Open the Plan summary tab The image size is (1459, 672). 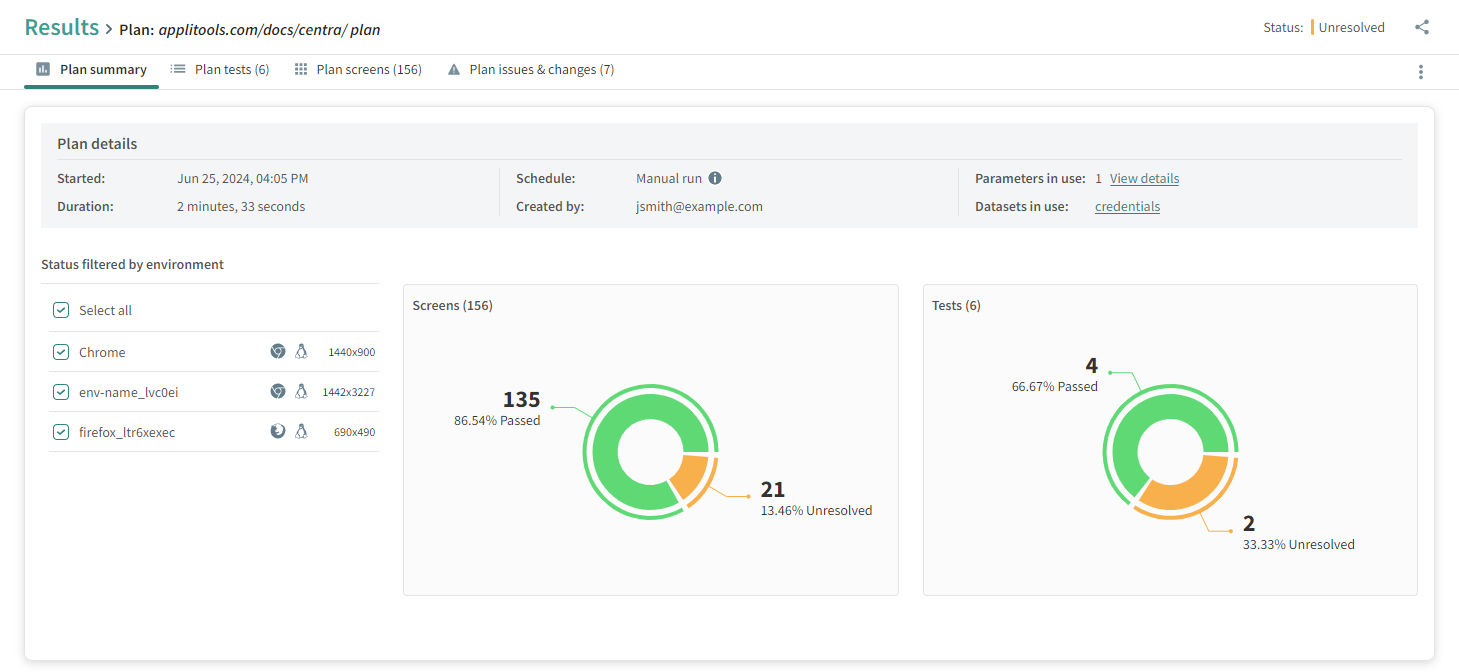tap(92, 70)
